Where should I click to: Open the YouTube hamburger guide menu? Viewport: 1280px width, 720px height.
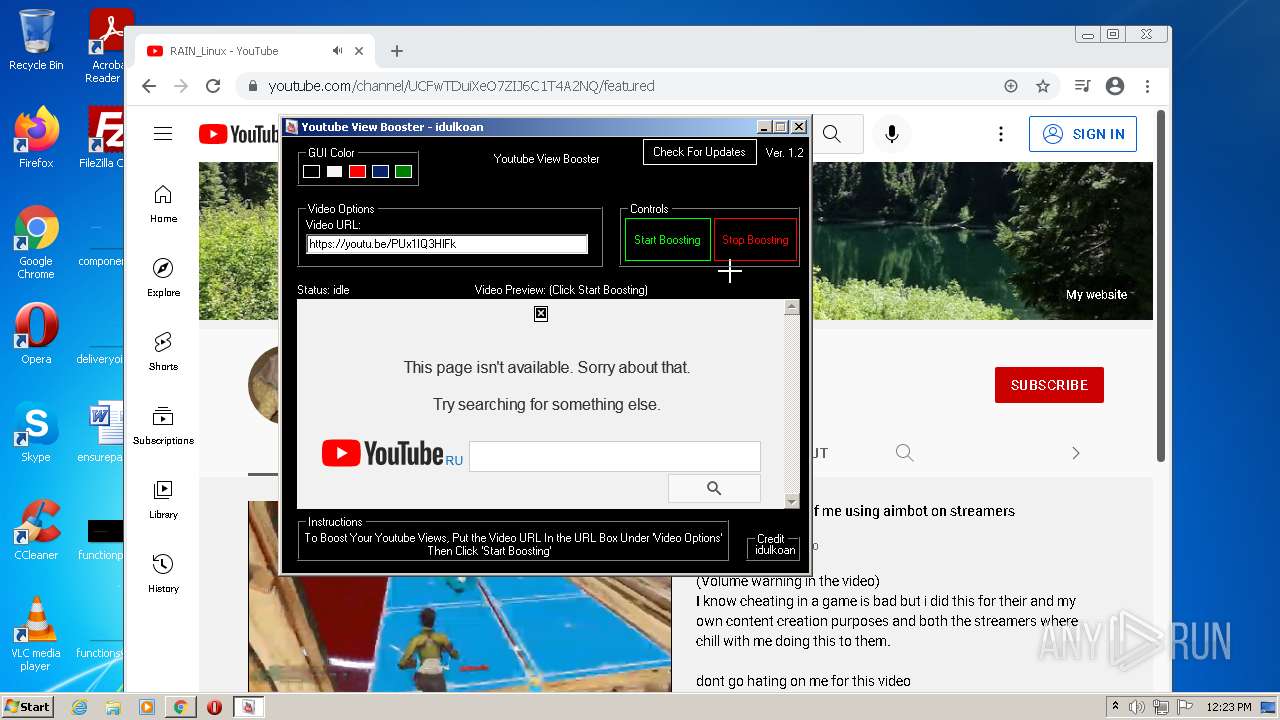(x=163, y=134)
